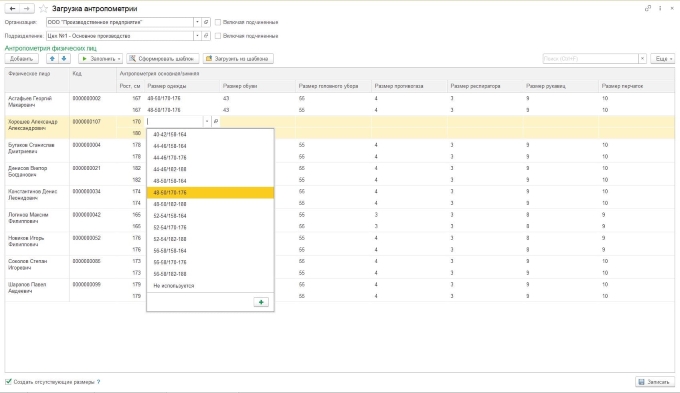This screenshot has width=680, height=393.
Task: Click Загрузить из шаблона button
Action: (238, 59)
